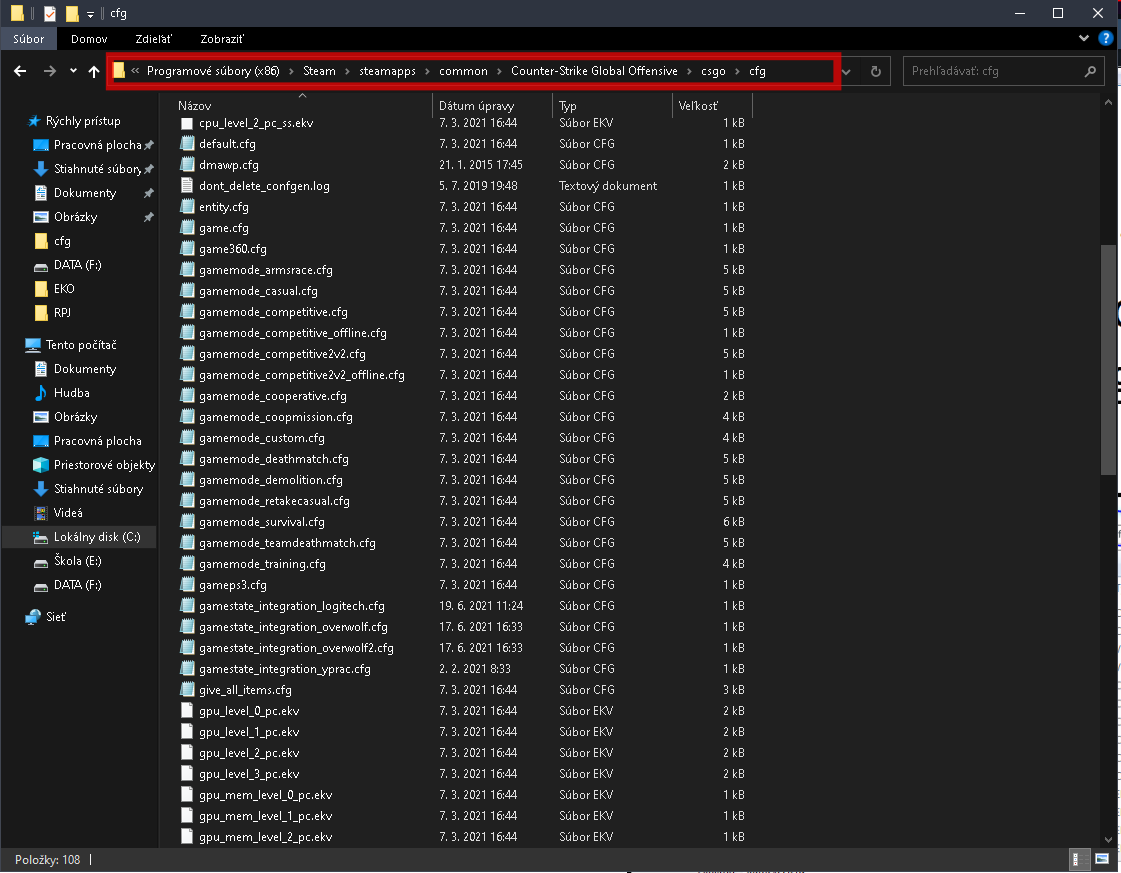Open the recent locations dropdown arrow
1121x873 pixels.
click(73, 71)
